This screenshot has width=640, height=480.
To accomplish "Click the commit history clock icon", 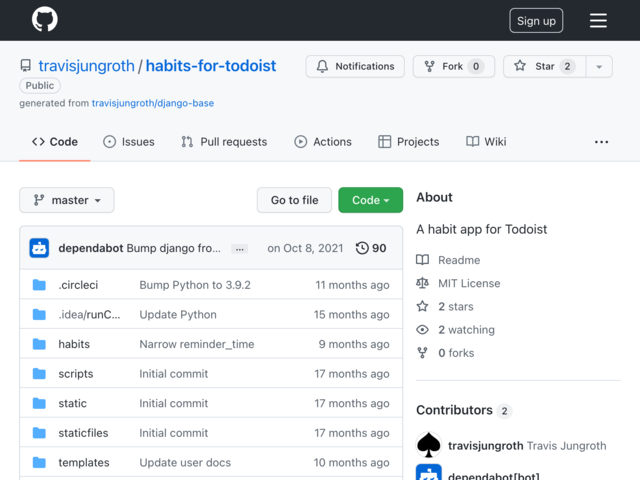I will 362,248.
